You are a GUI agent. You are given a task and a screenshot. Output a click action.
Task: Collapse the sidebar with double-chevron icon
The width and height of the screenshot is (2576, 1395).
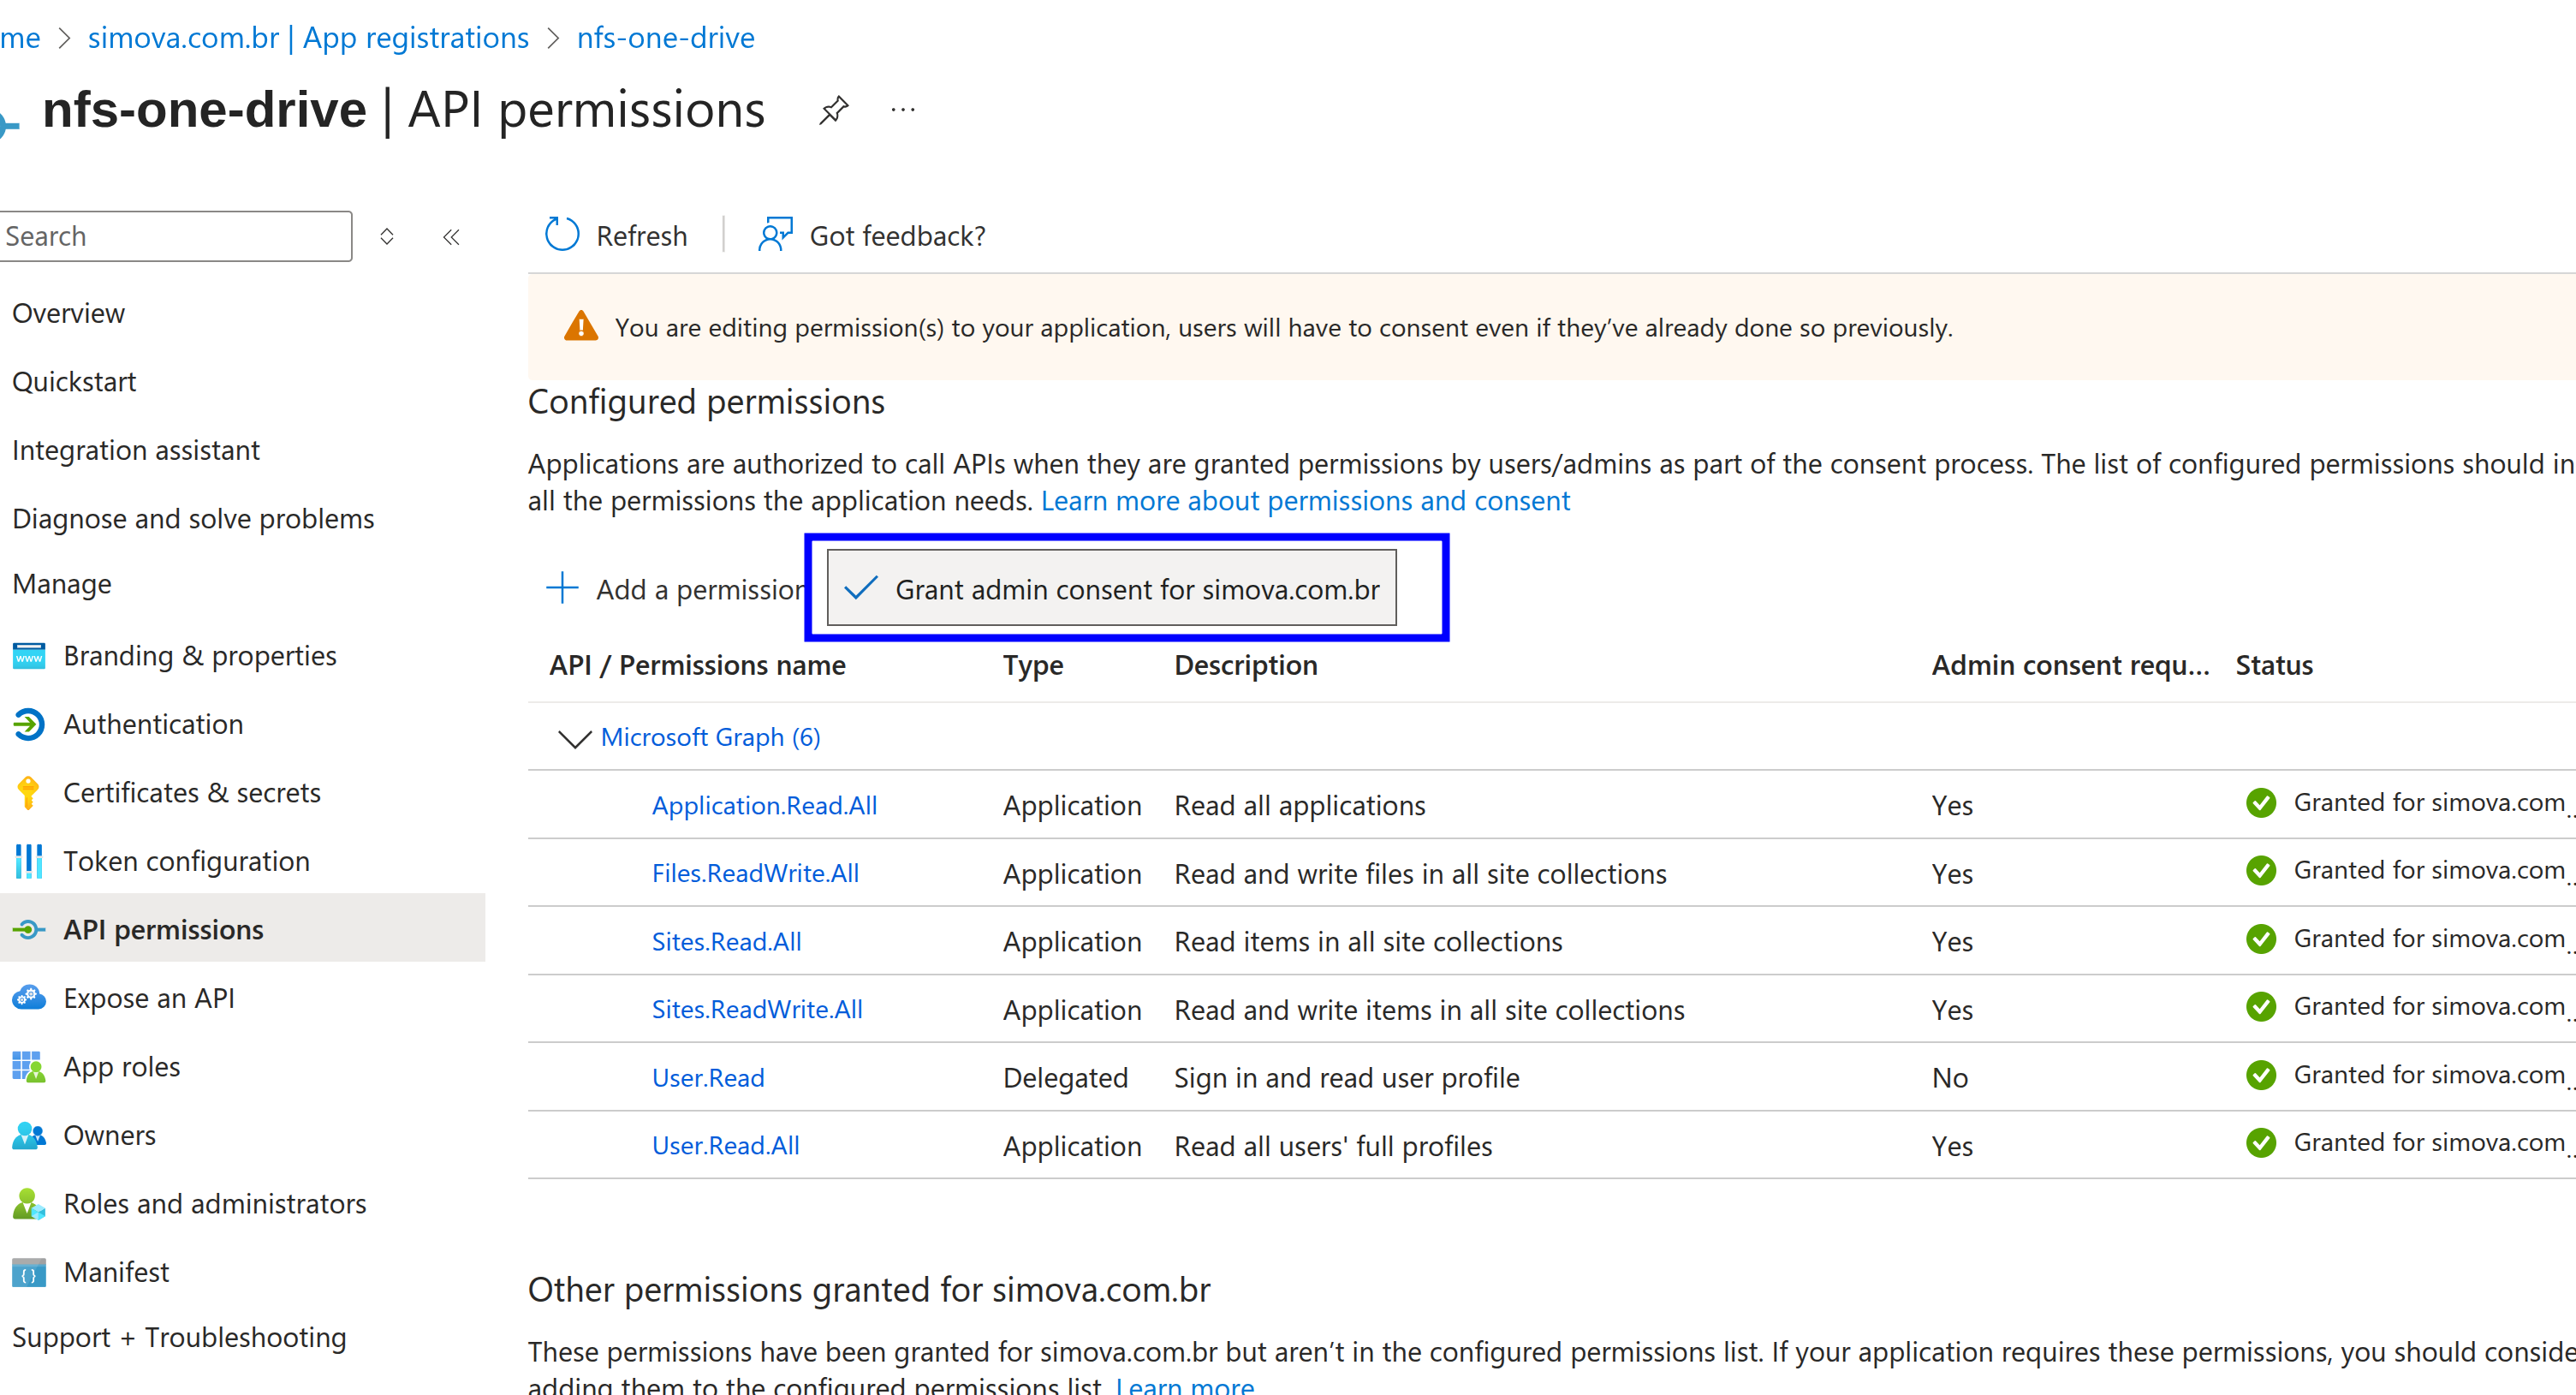click(x=451, y=237)
